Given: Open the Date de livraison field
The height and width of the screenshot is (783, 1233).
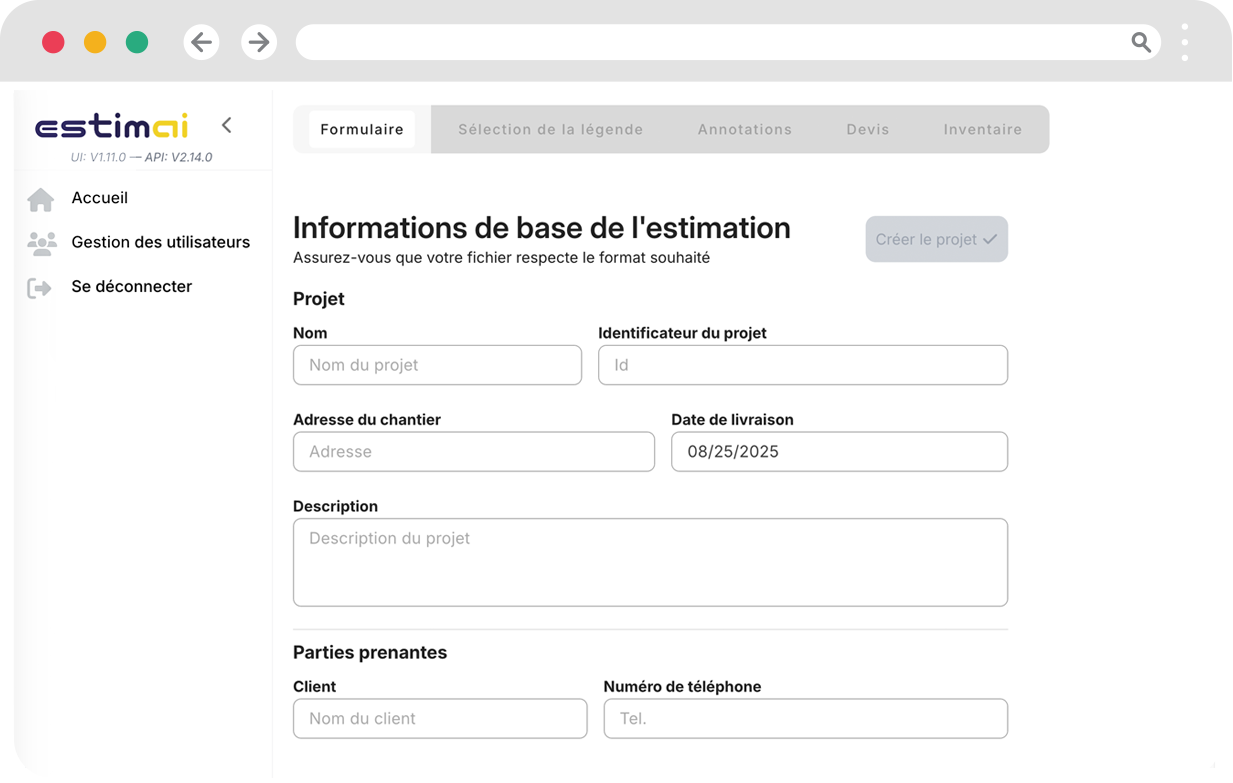Looking at the screenshot, I should (x=840, y=452).
